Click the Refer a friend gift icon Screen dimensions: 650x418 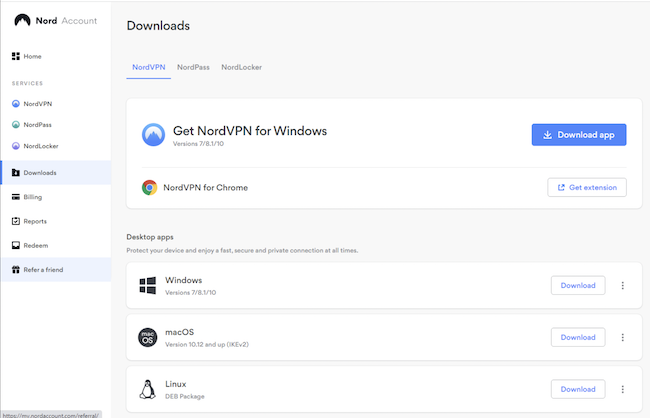(16, 270)
